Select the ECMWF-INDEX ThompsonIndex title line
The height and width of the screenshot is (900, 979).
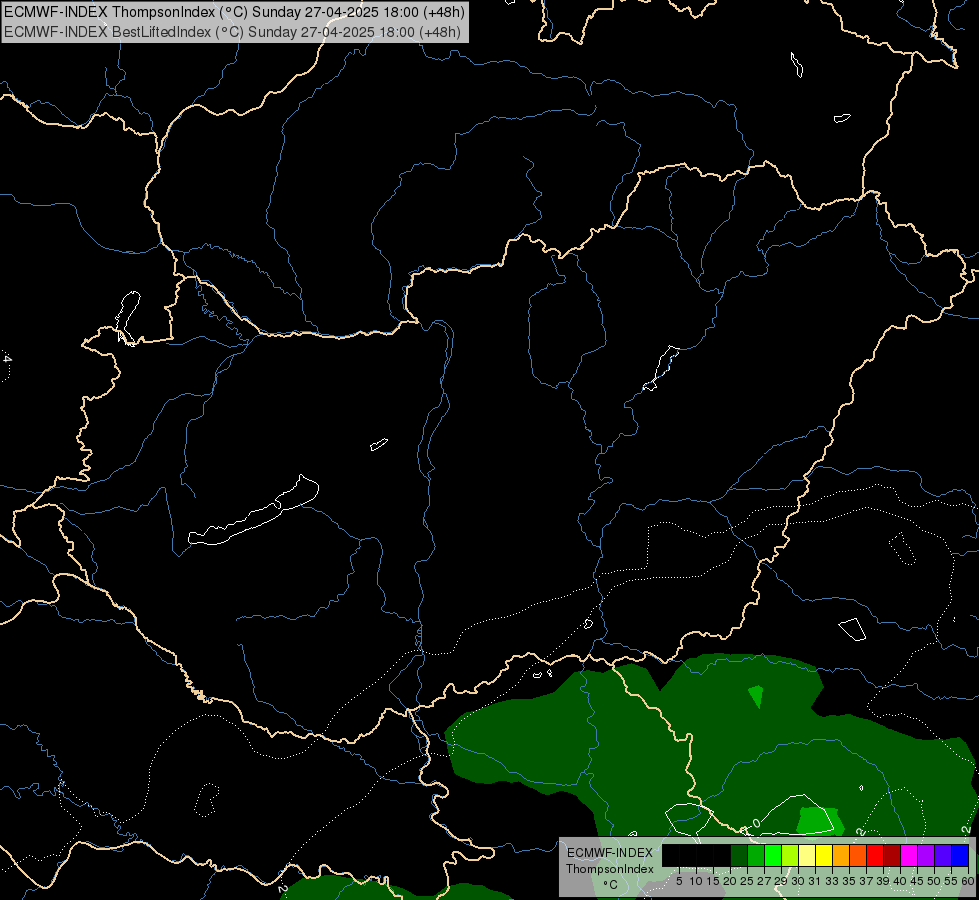click(234, 12)
